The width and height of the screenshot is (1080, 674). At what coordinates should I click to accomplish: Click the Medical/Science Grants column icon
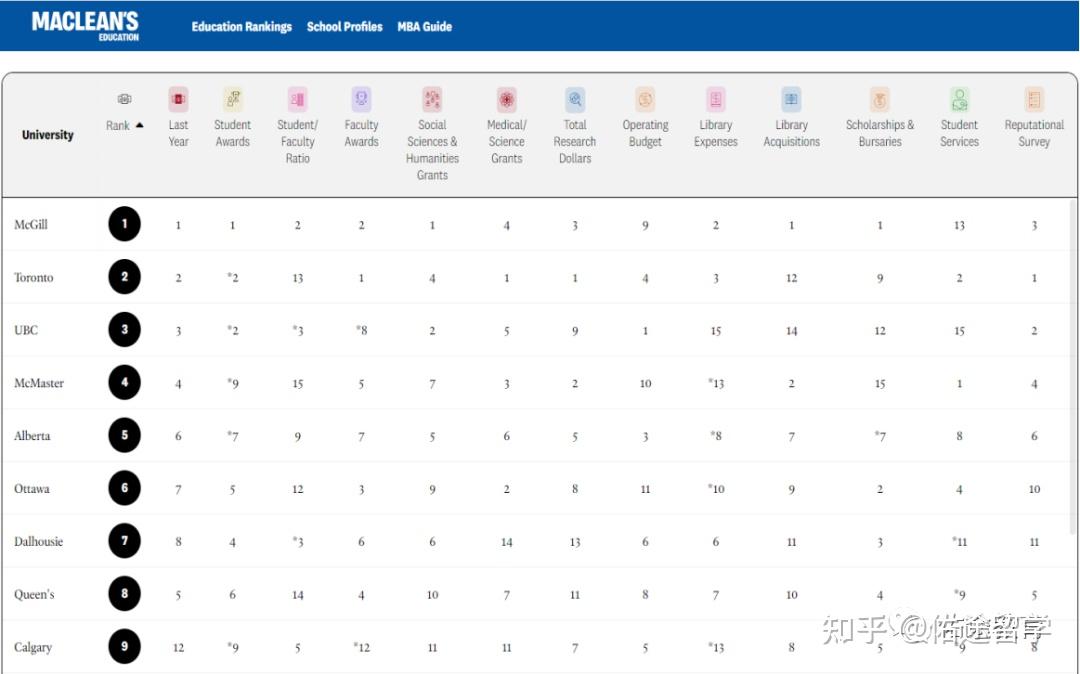(x=506, y=99)
